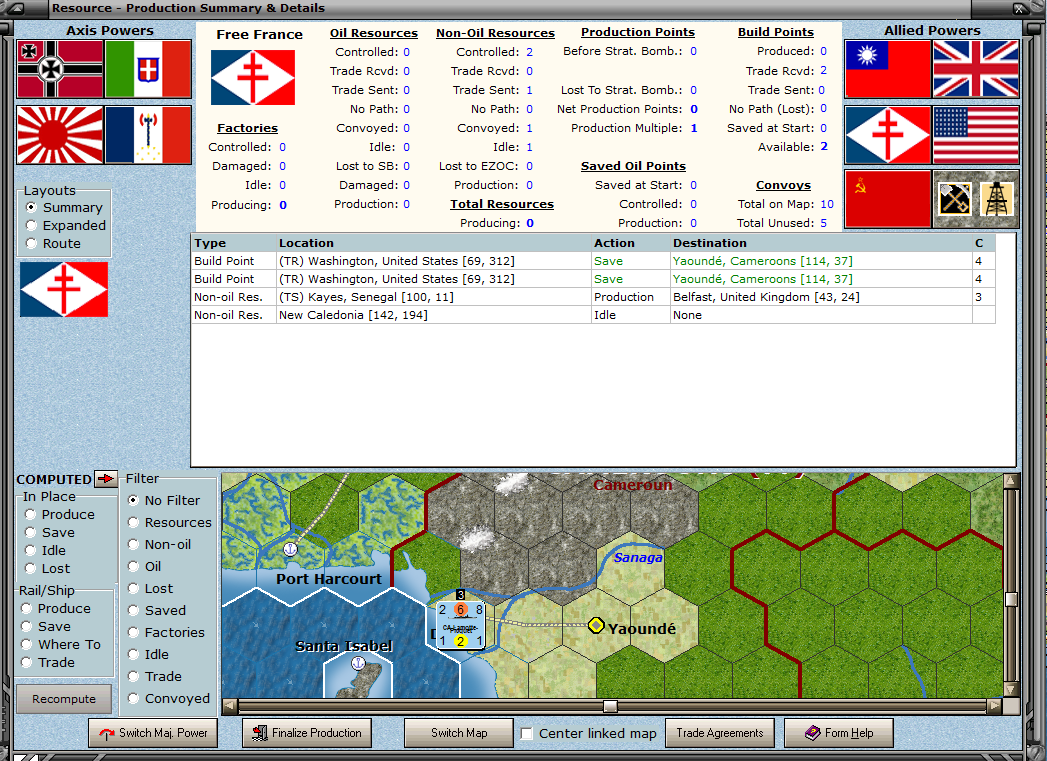Filter by Non-oil

point(134,544)
